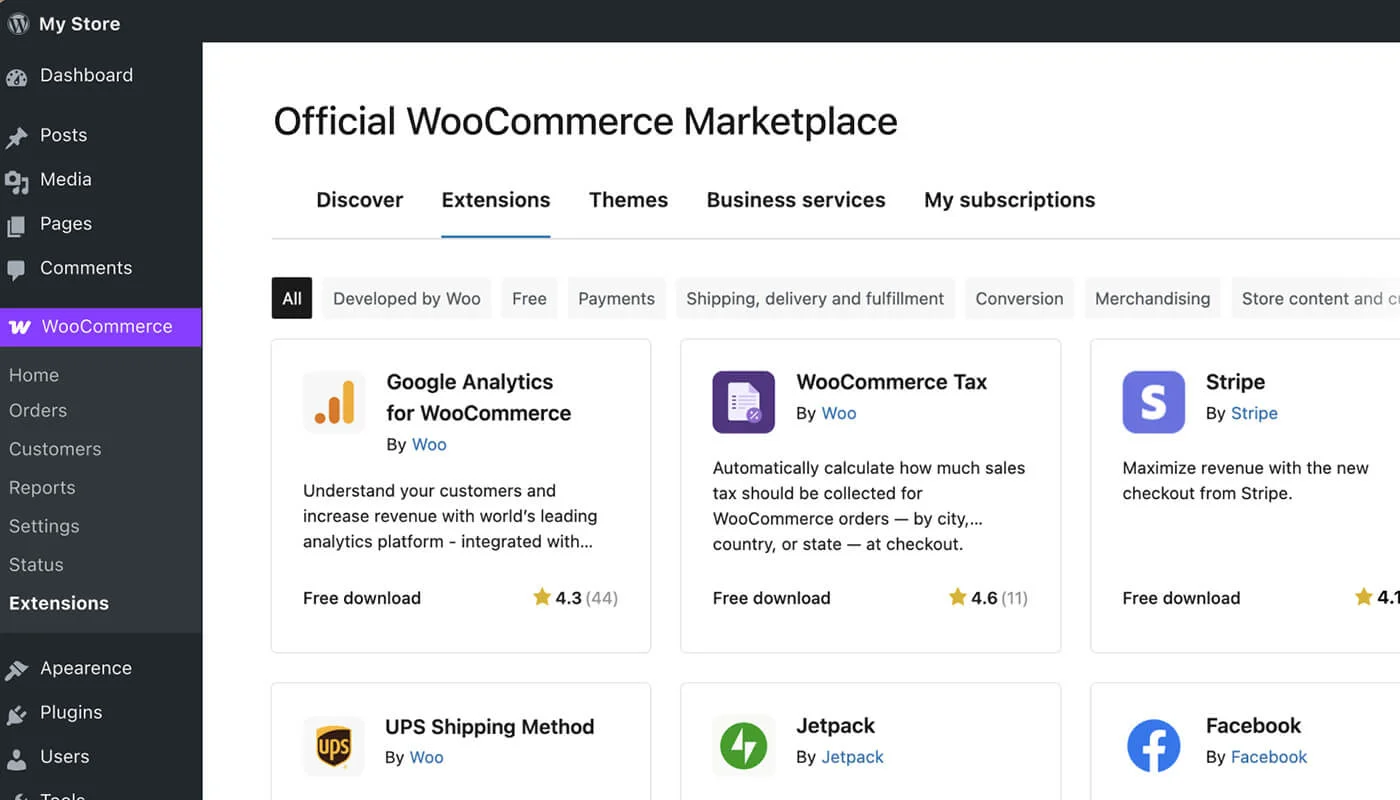Switch to the Themes tab
The height and width of the screenshot is (800, 1400).
[x=628, y=199]
